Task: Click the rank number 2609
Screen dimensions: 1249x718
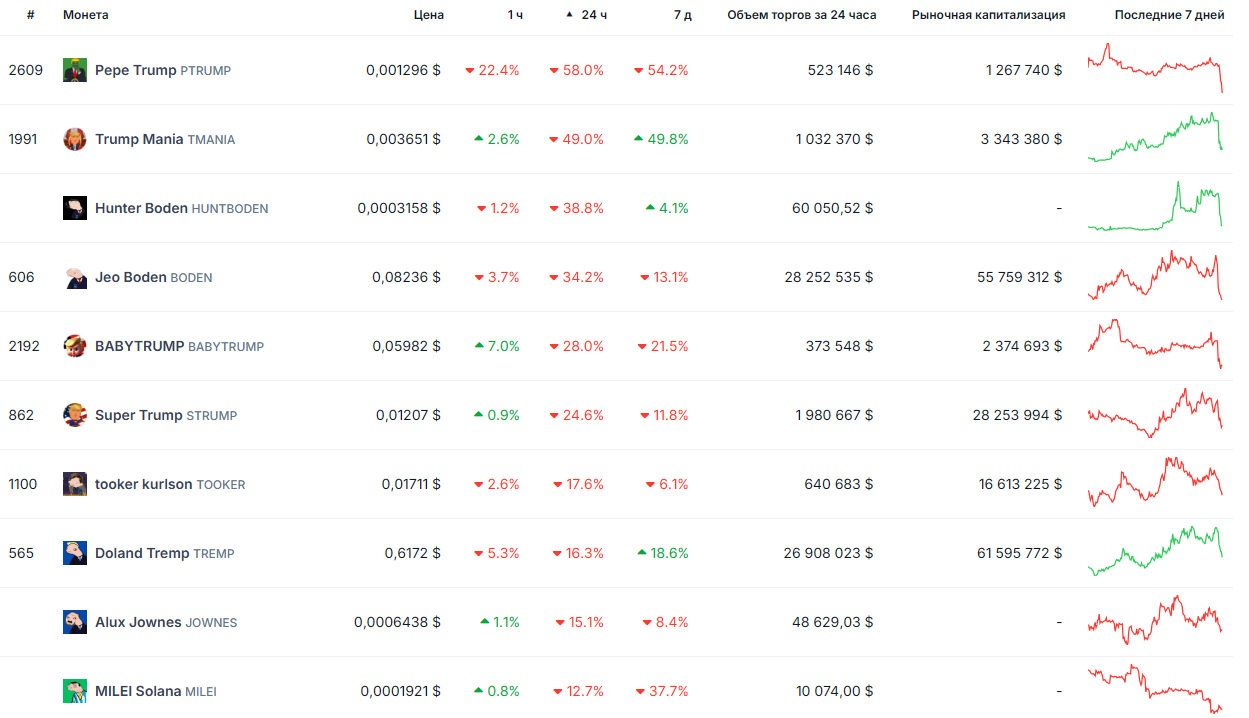Action: click(25, 70)
